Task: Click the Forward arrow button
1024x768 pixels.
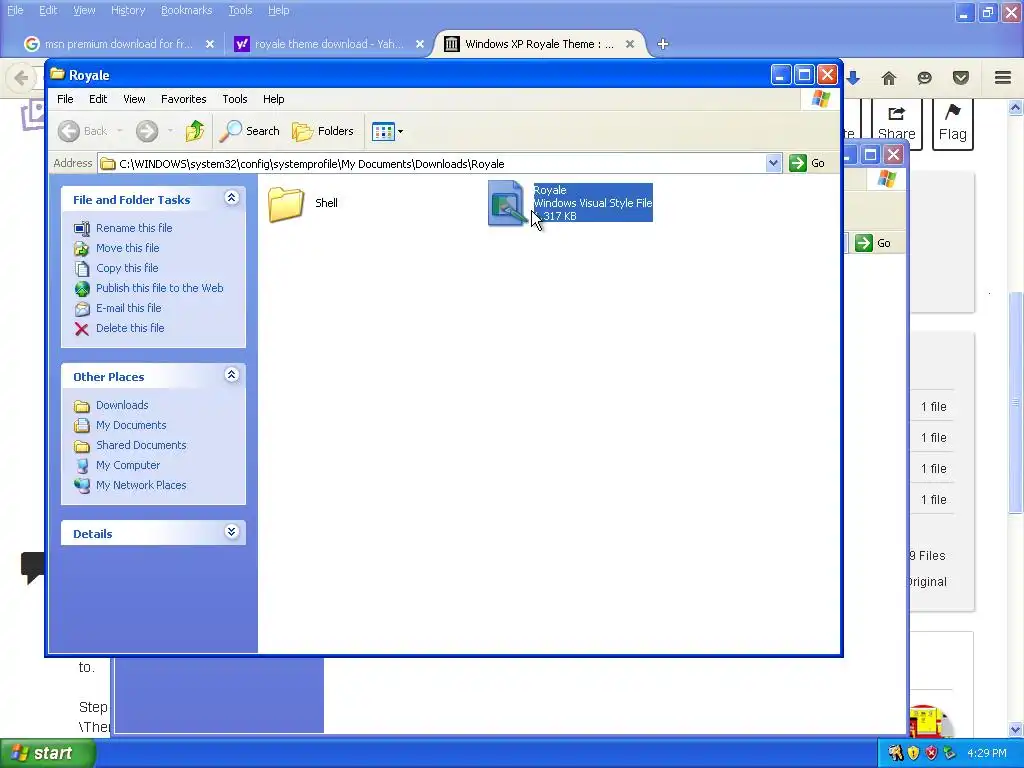Action: point(147,131)
